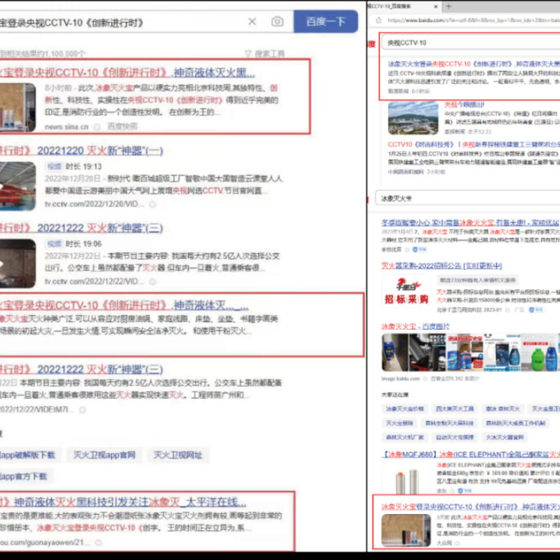Open image search via the camera icon
The height and width of the screenshot is (560, 560).
tap(277, 22)
